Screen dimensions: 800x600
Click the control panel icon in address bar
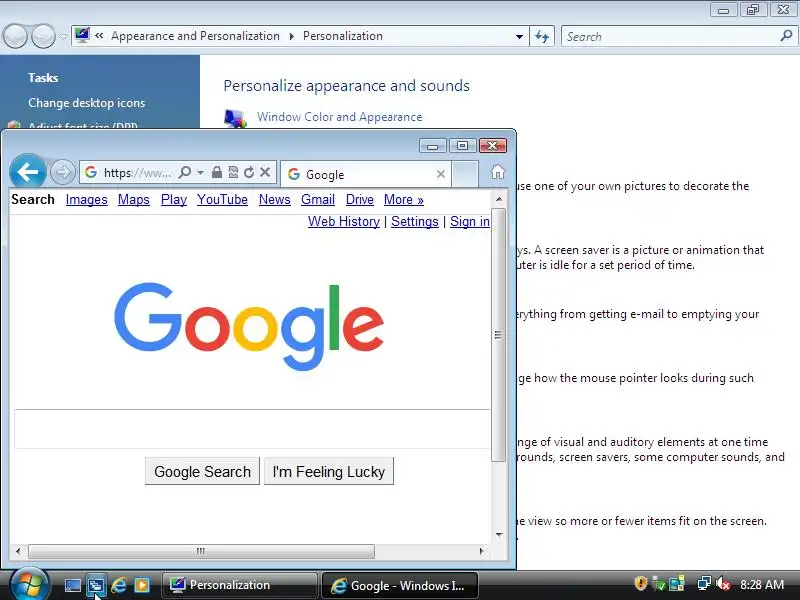(x=82, y=36)
